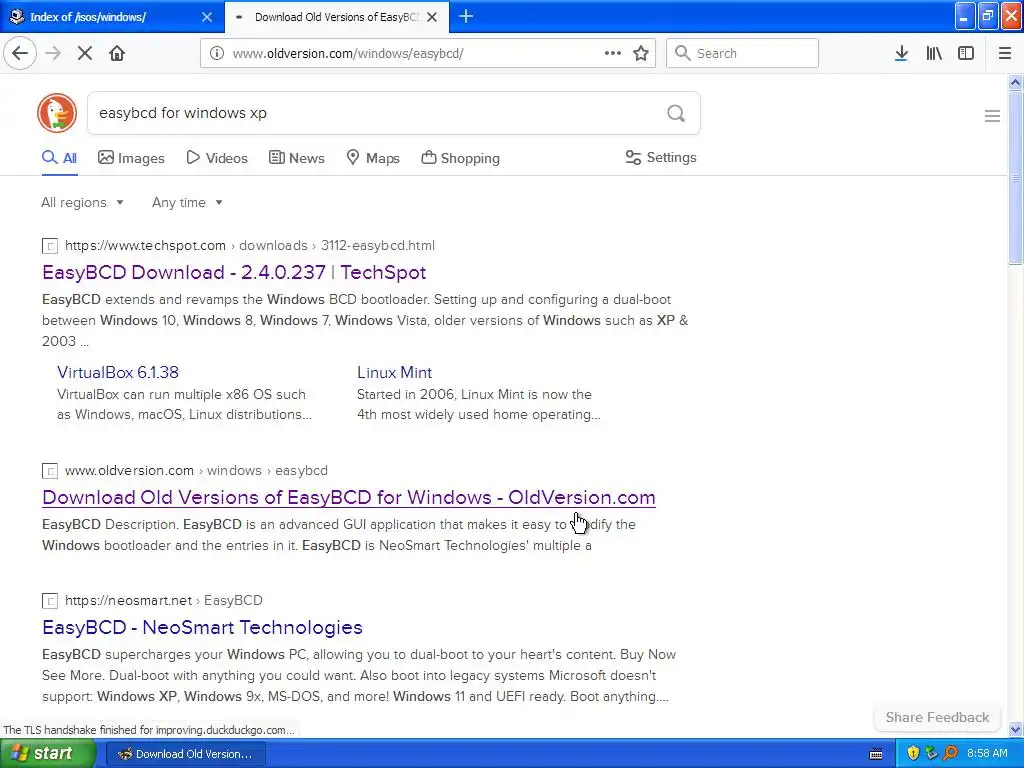1024x768 pixels.
Task: Click the www.oldversion.com result URL
Action: 196,470
